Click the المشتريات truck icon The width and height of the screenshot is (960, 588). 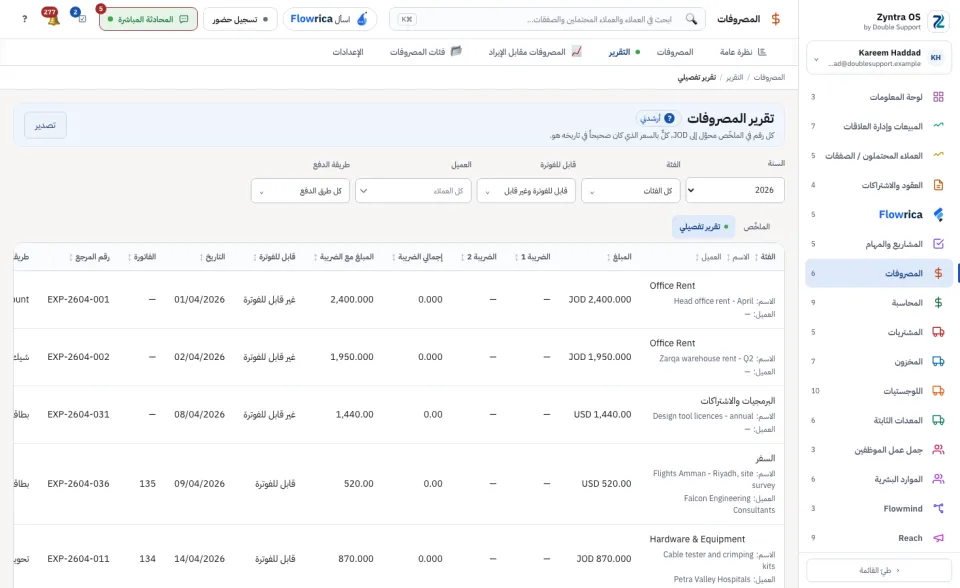pos(938,332)
